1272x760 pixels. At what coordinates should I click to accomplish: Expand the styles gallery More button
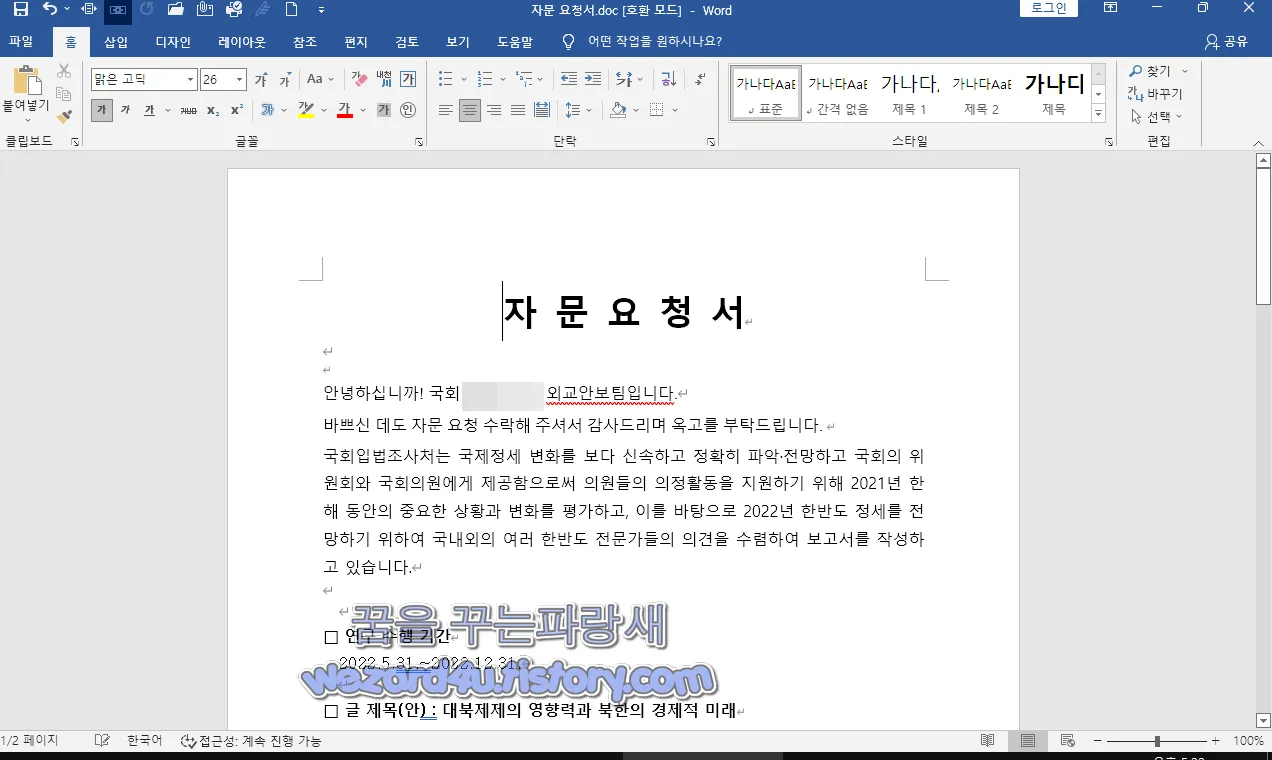(x=1098, y=114)
